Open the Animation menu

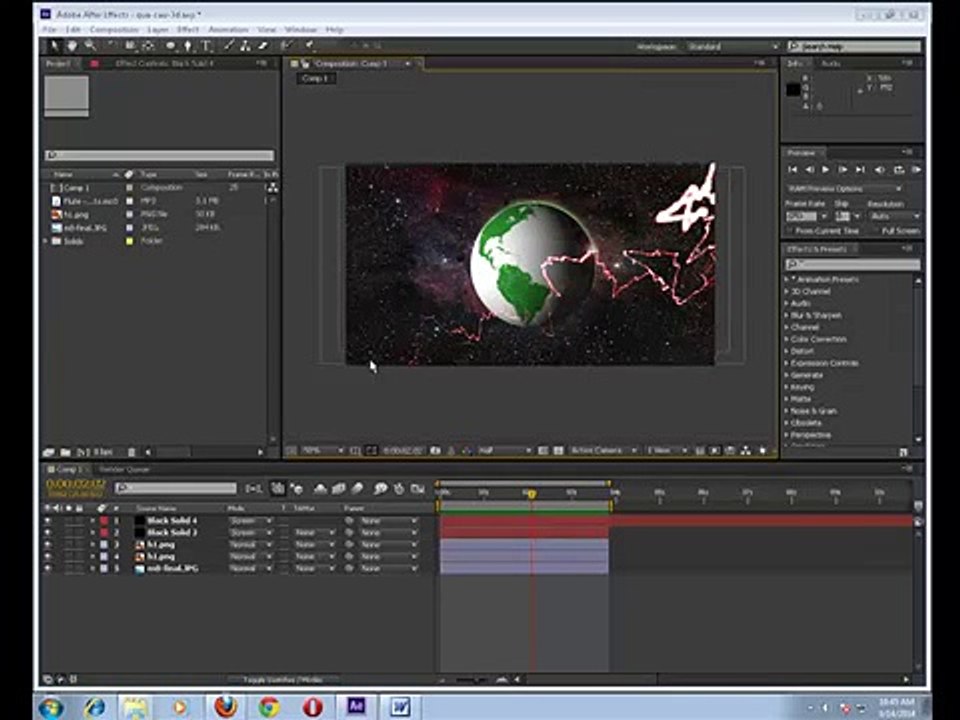[228, 29]
